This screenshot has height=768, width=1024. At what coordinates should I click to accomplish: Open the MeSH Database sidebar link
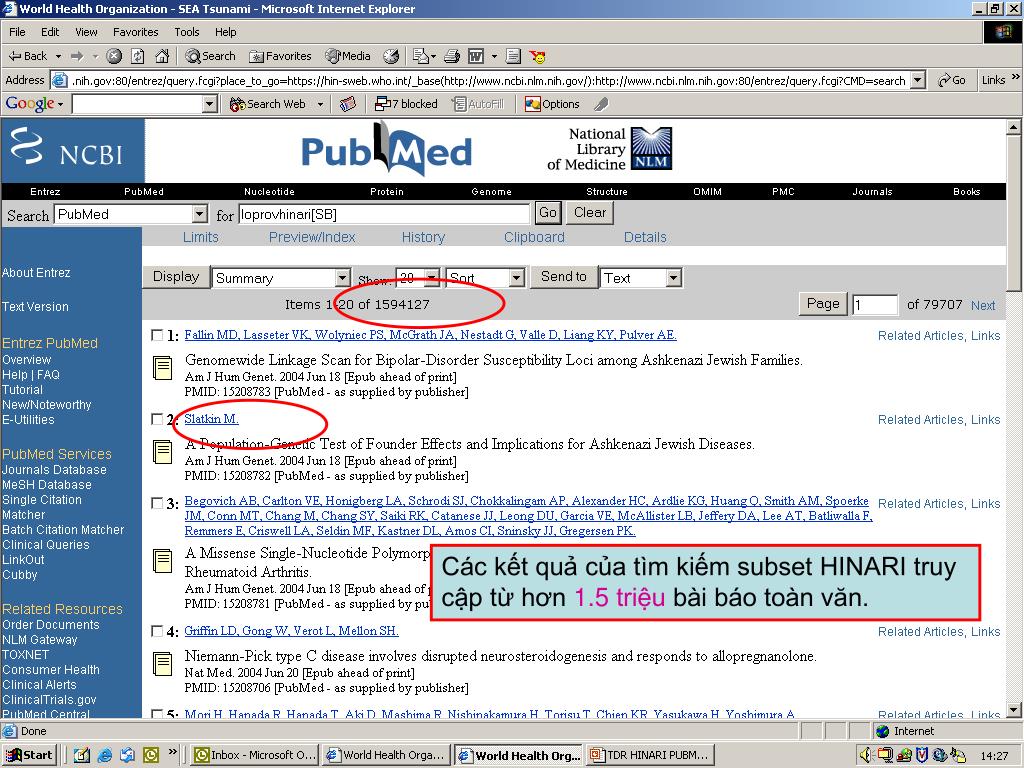point(47,485)
